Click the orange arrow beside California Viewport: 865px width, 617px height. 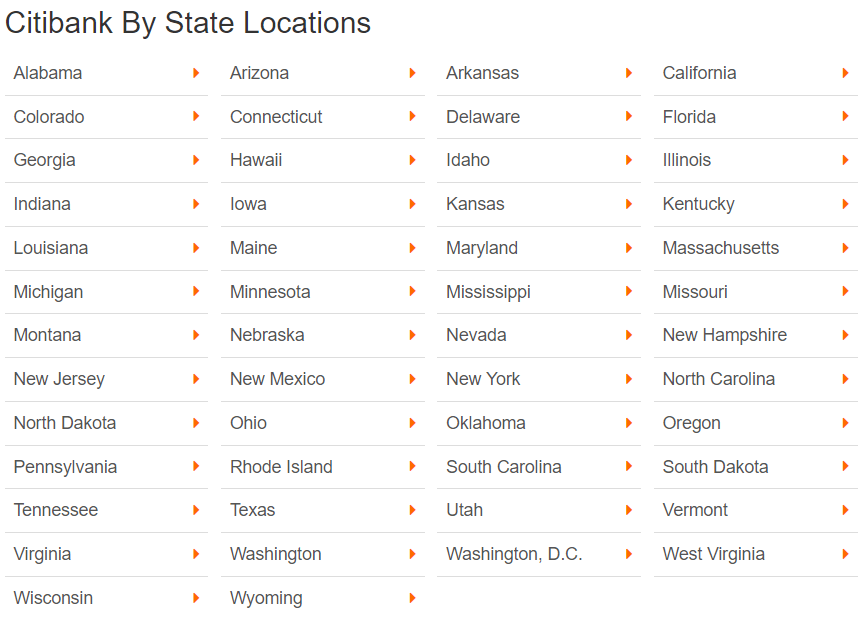pyautogui.click(x=844, y=73)
